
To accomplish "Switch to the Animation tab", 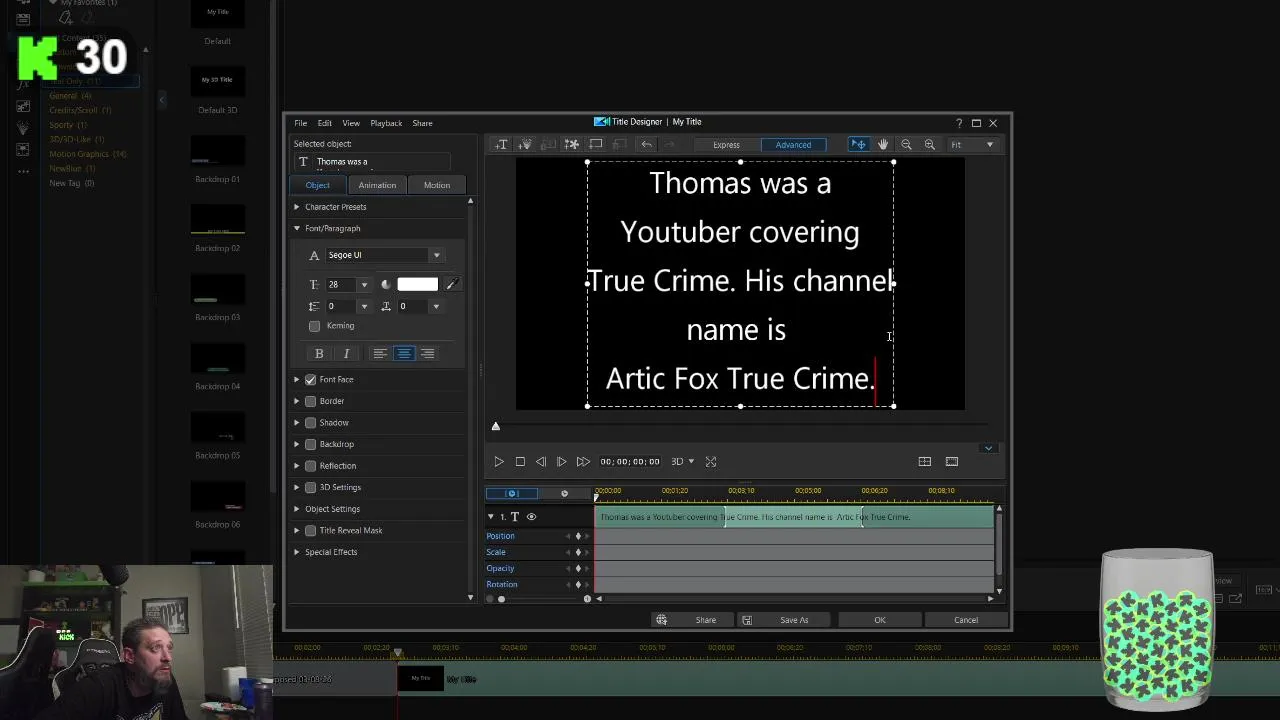I will point(377,185).
